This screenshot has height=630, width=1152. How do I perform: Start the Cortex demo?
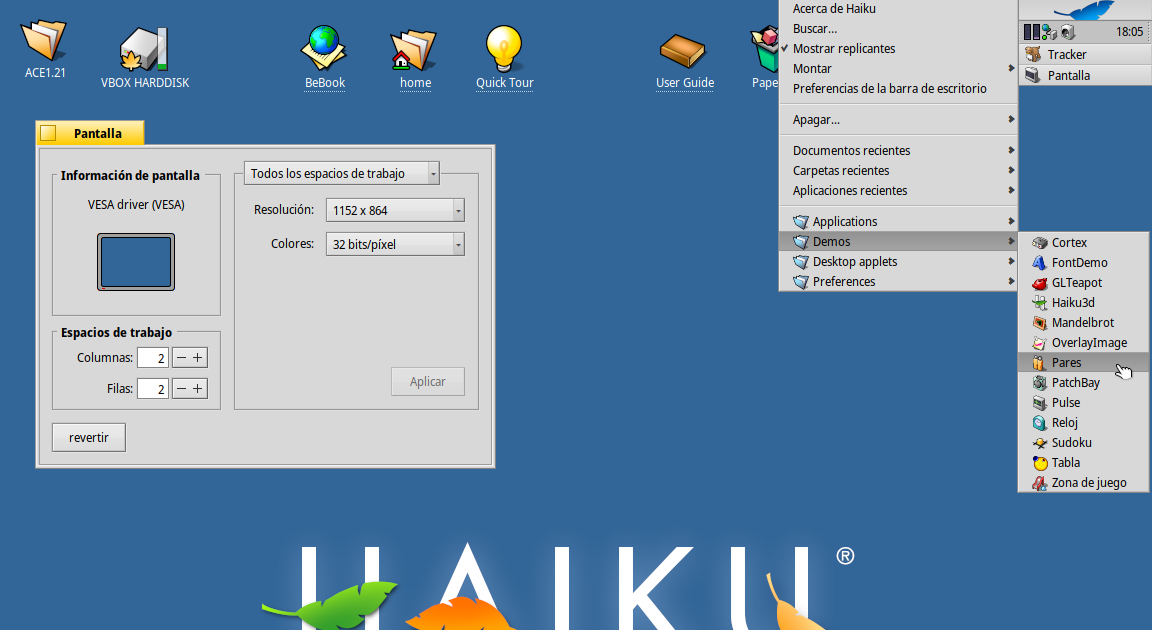coord(1068,242)
